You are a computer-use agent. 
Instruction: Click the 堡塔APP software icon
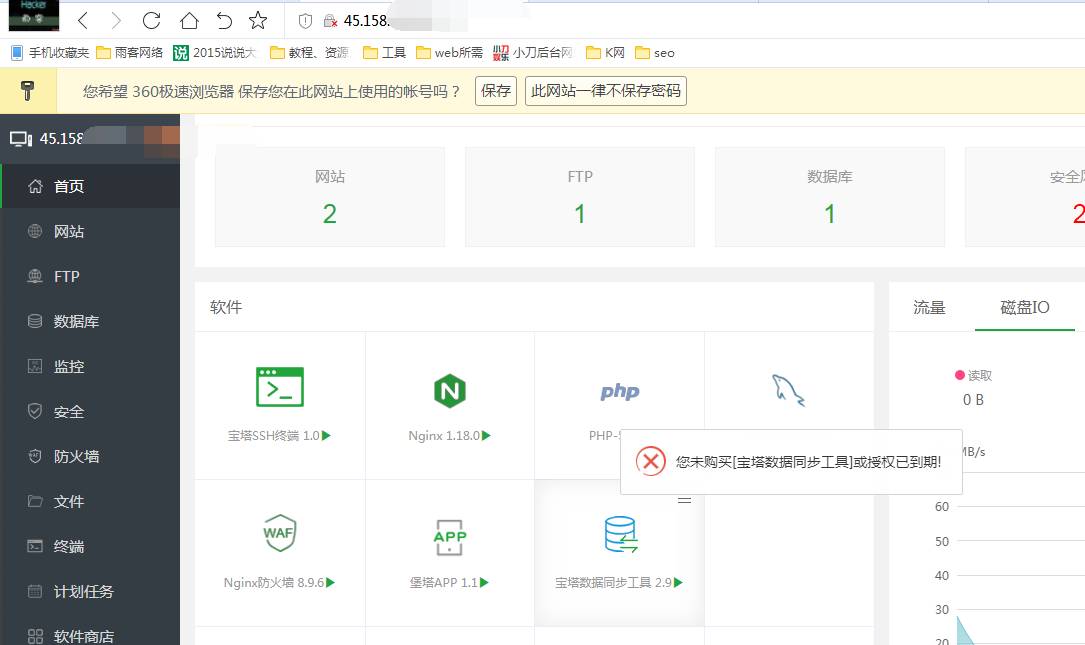[450, 536]
